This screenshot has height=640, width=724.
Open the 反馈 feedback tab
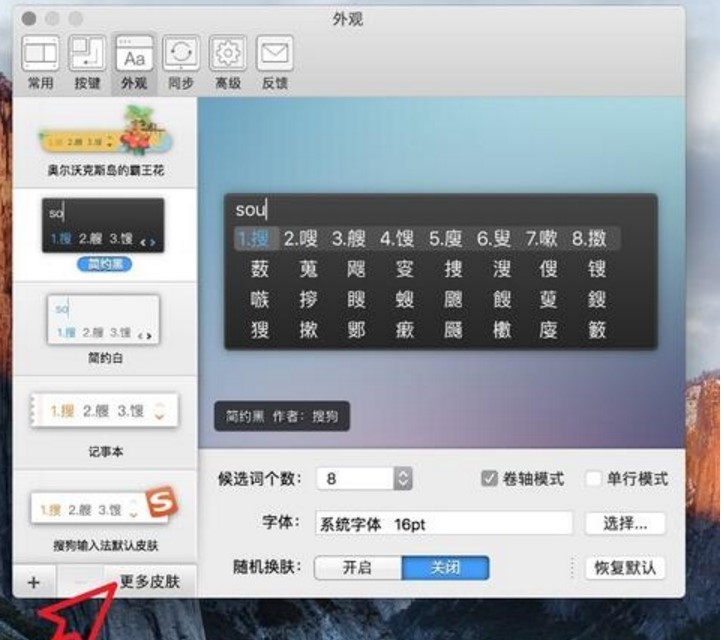pyautogui.click(x=275, y=62)
